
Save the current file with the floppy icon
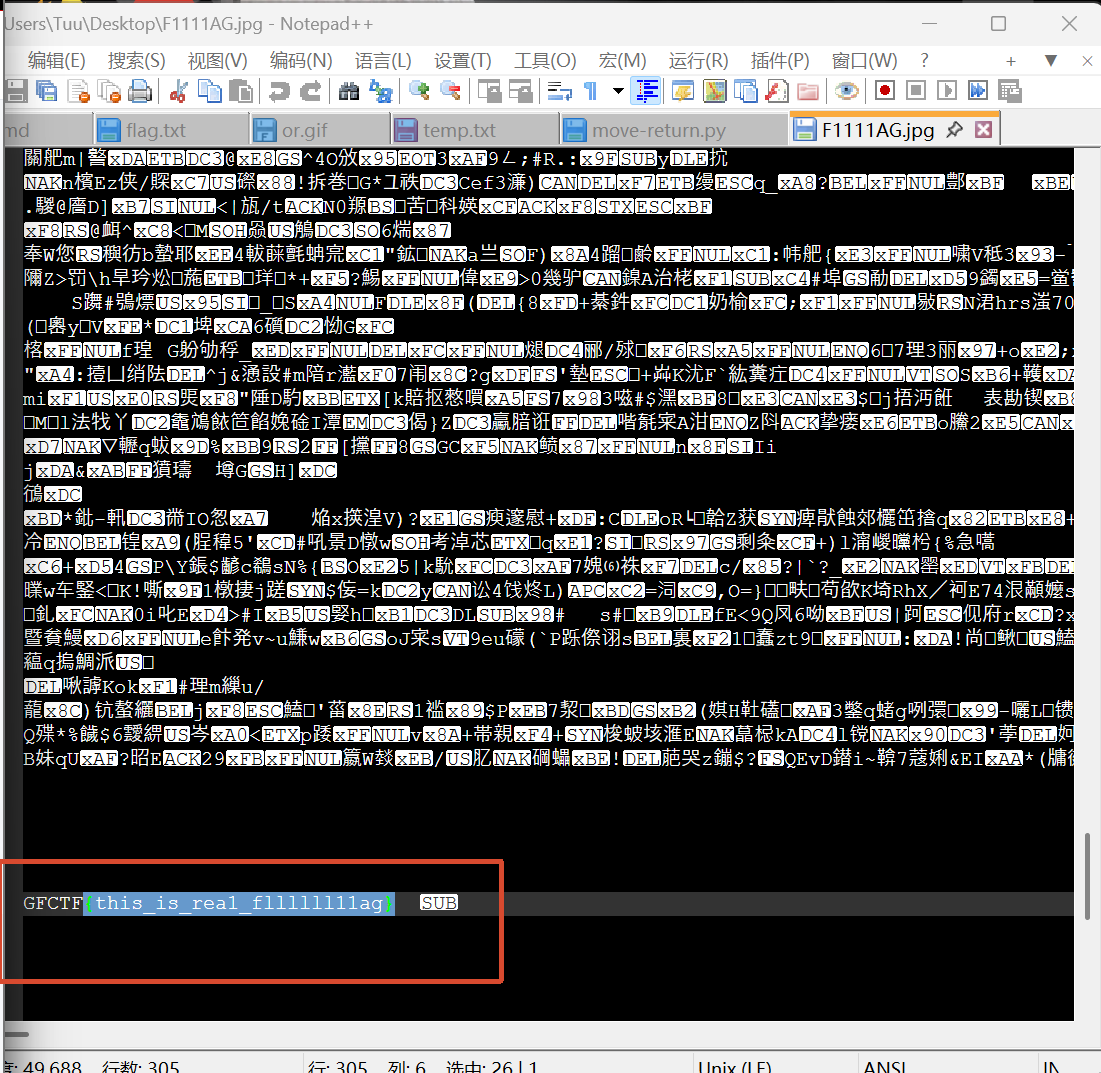tap(15, 91)
